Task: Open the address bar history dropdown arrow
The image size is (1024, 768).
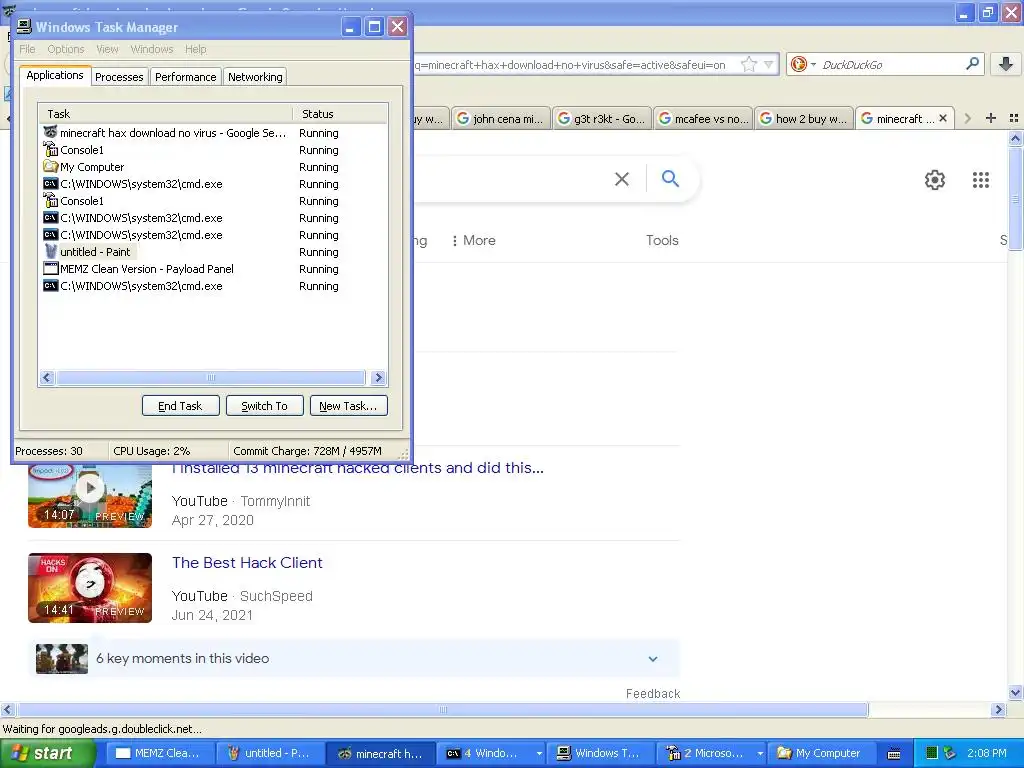Action: pos(769,64)
